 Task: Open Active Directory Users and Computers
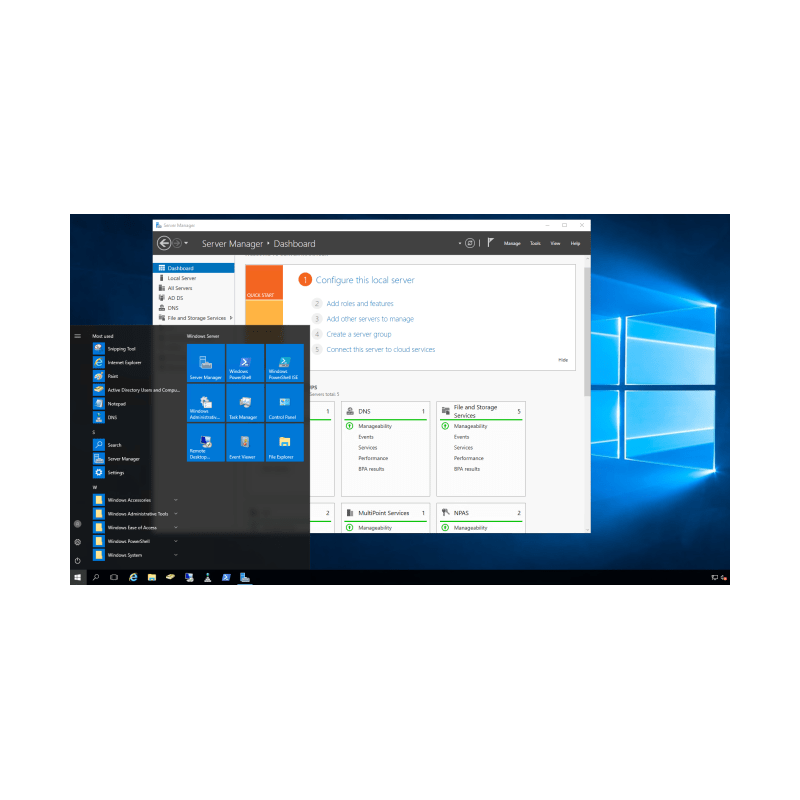click(x=142, y=389)
